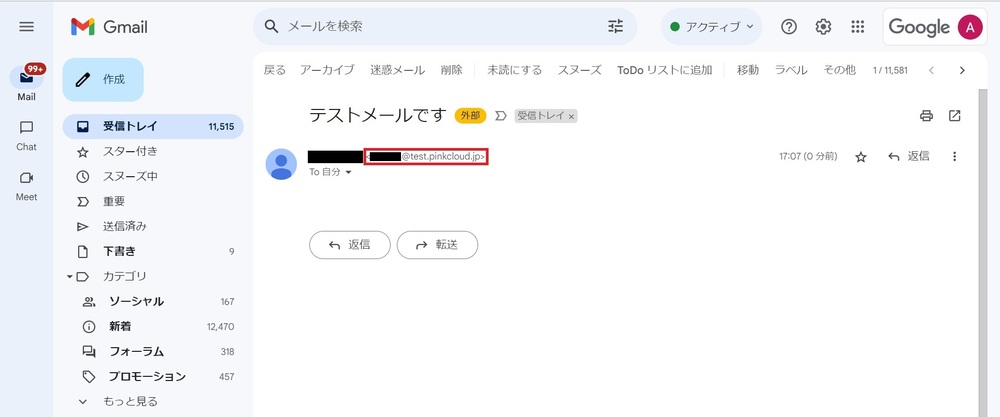Screen dimensions: 1000x417
Task: Open the three-dot more options menu
Action: [955, 156]
